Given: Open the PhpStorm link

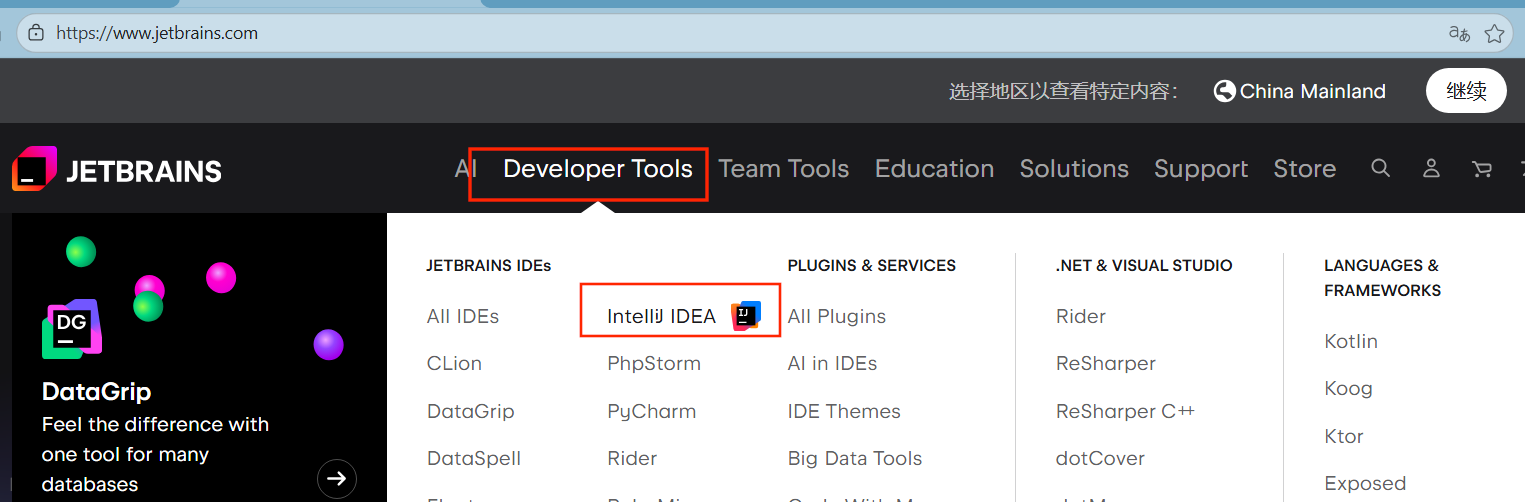Looking at the screenshot, I should (654, 363).
